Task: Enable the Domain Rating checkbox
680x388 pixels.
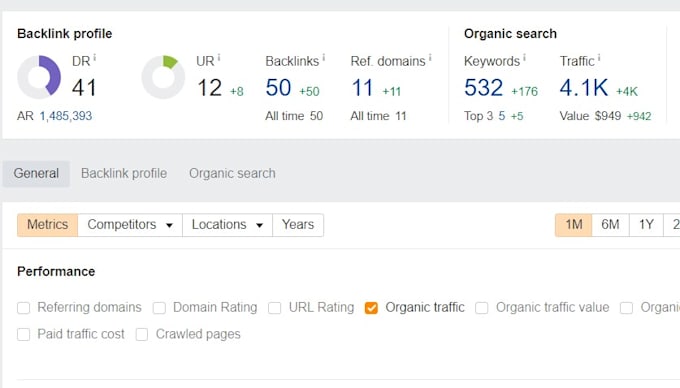Action: pos(159,308)
